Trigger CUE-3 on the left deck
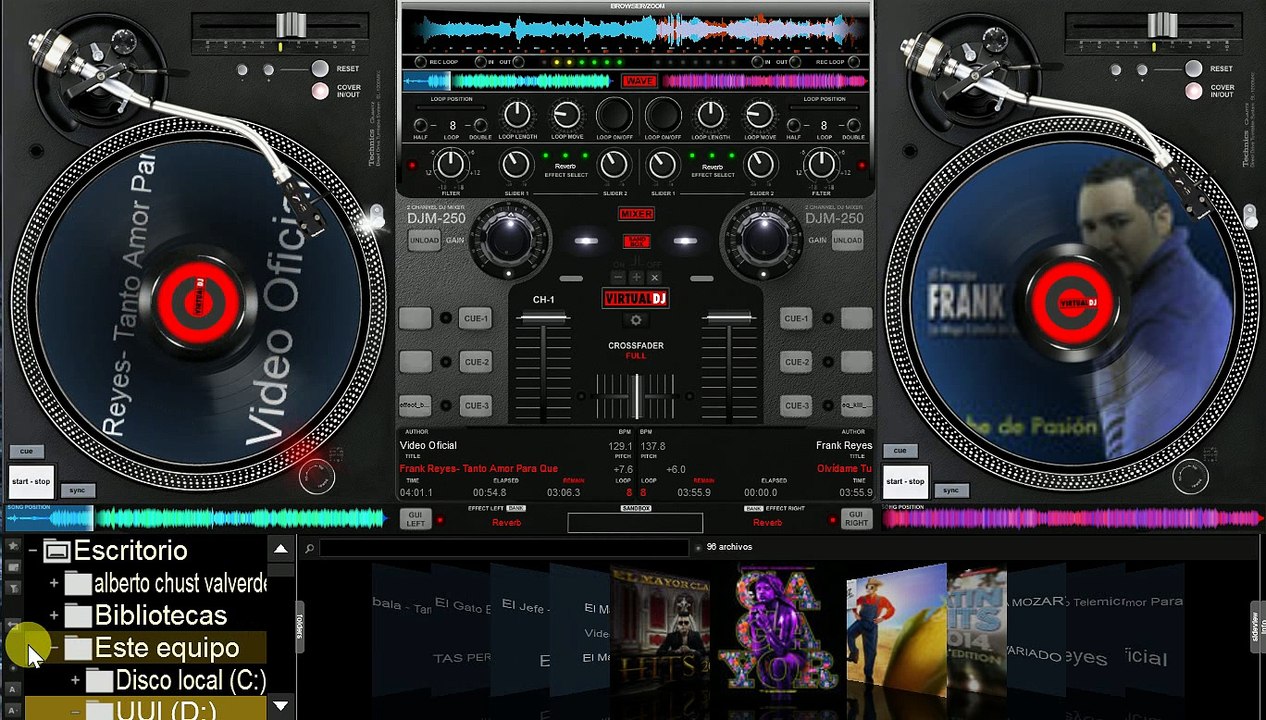 pyautogui.click(x=476, y=406)
